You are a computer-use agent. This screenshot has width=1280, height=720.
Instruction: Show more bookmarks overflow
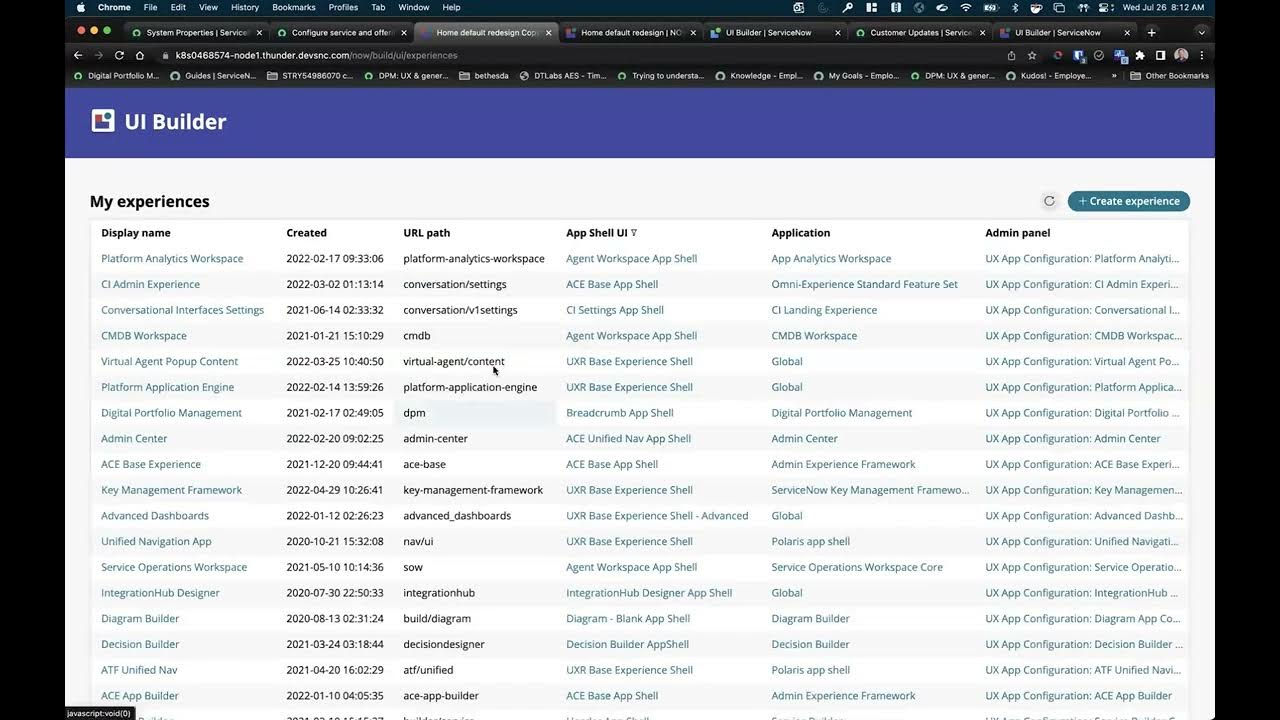(x=1114, y=75)
